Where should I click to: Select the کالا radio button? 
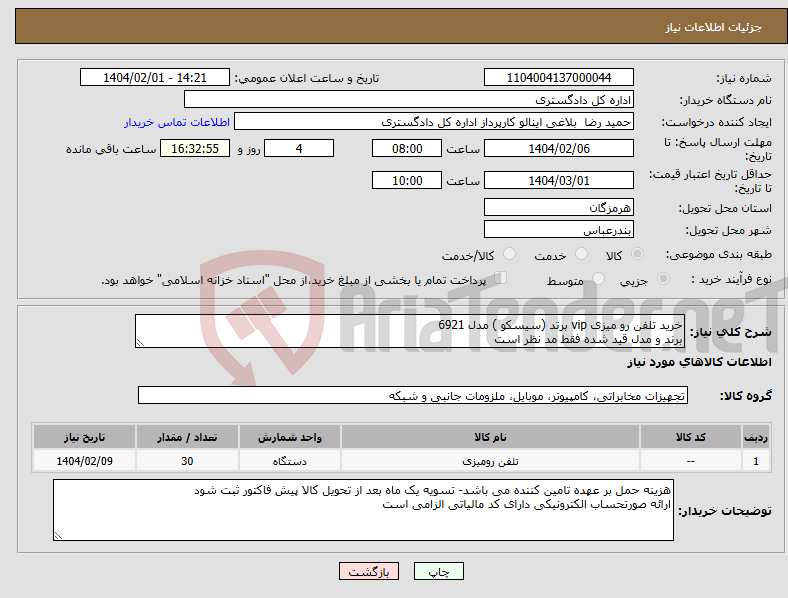pos(637,254)
